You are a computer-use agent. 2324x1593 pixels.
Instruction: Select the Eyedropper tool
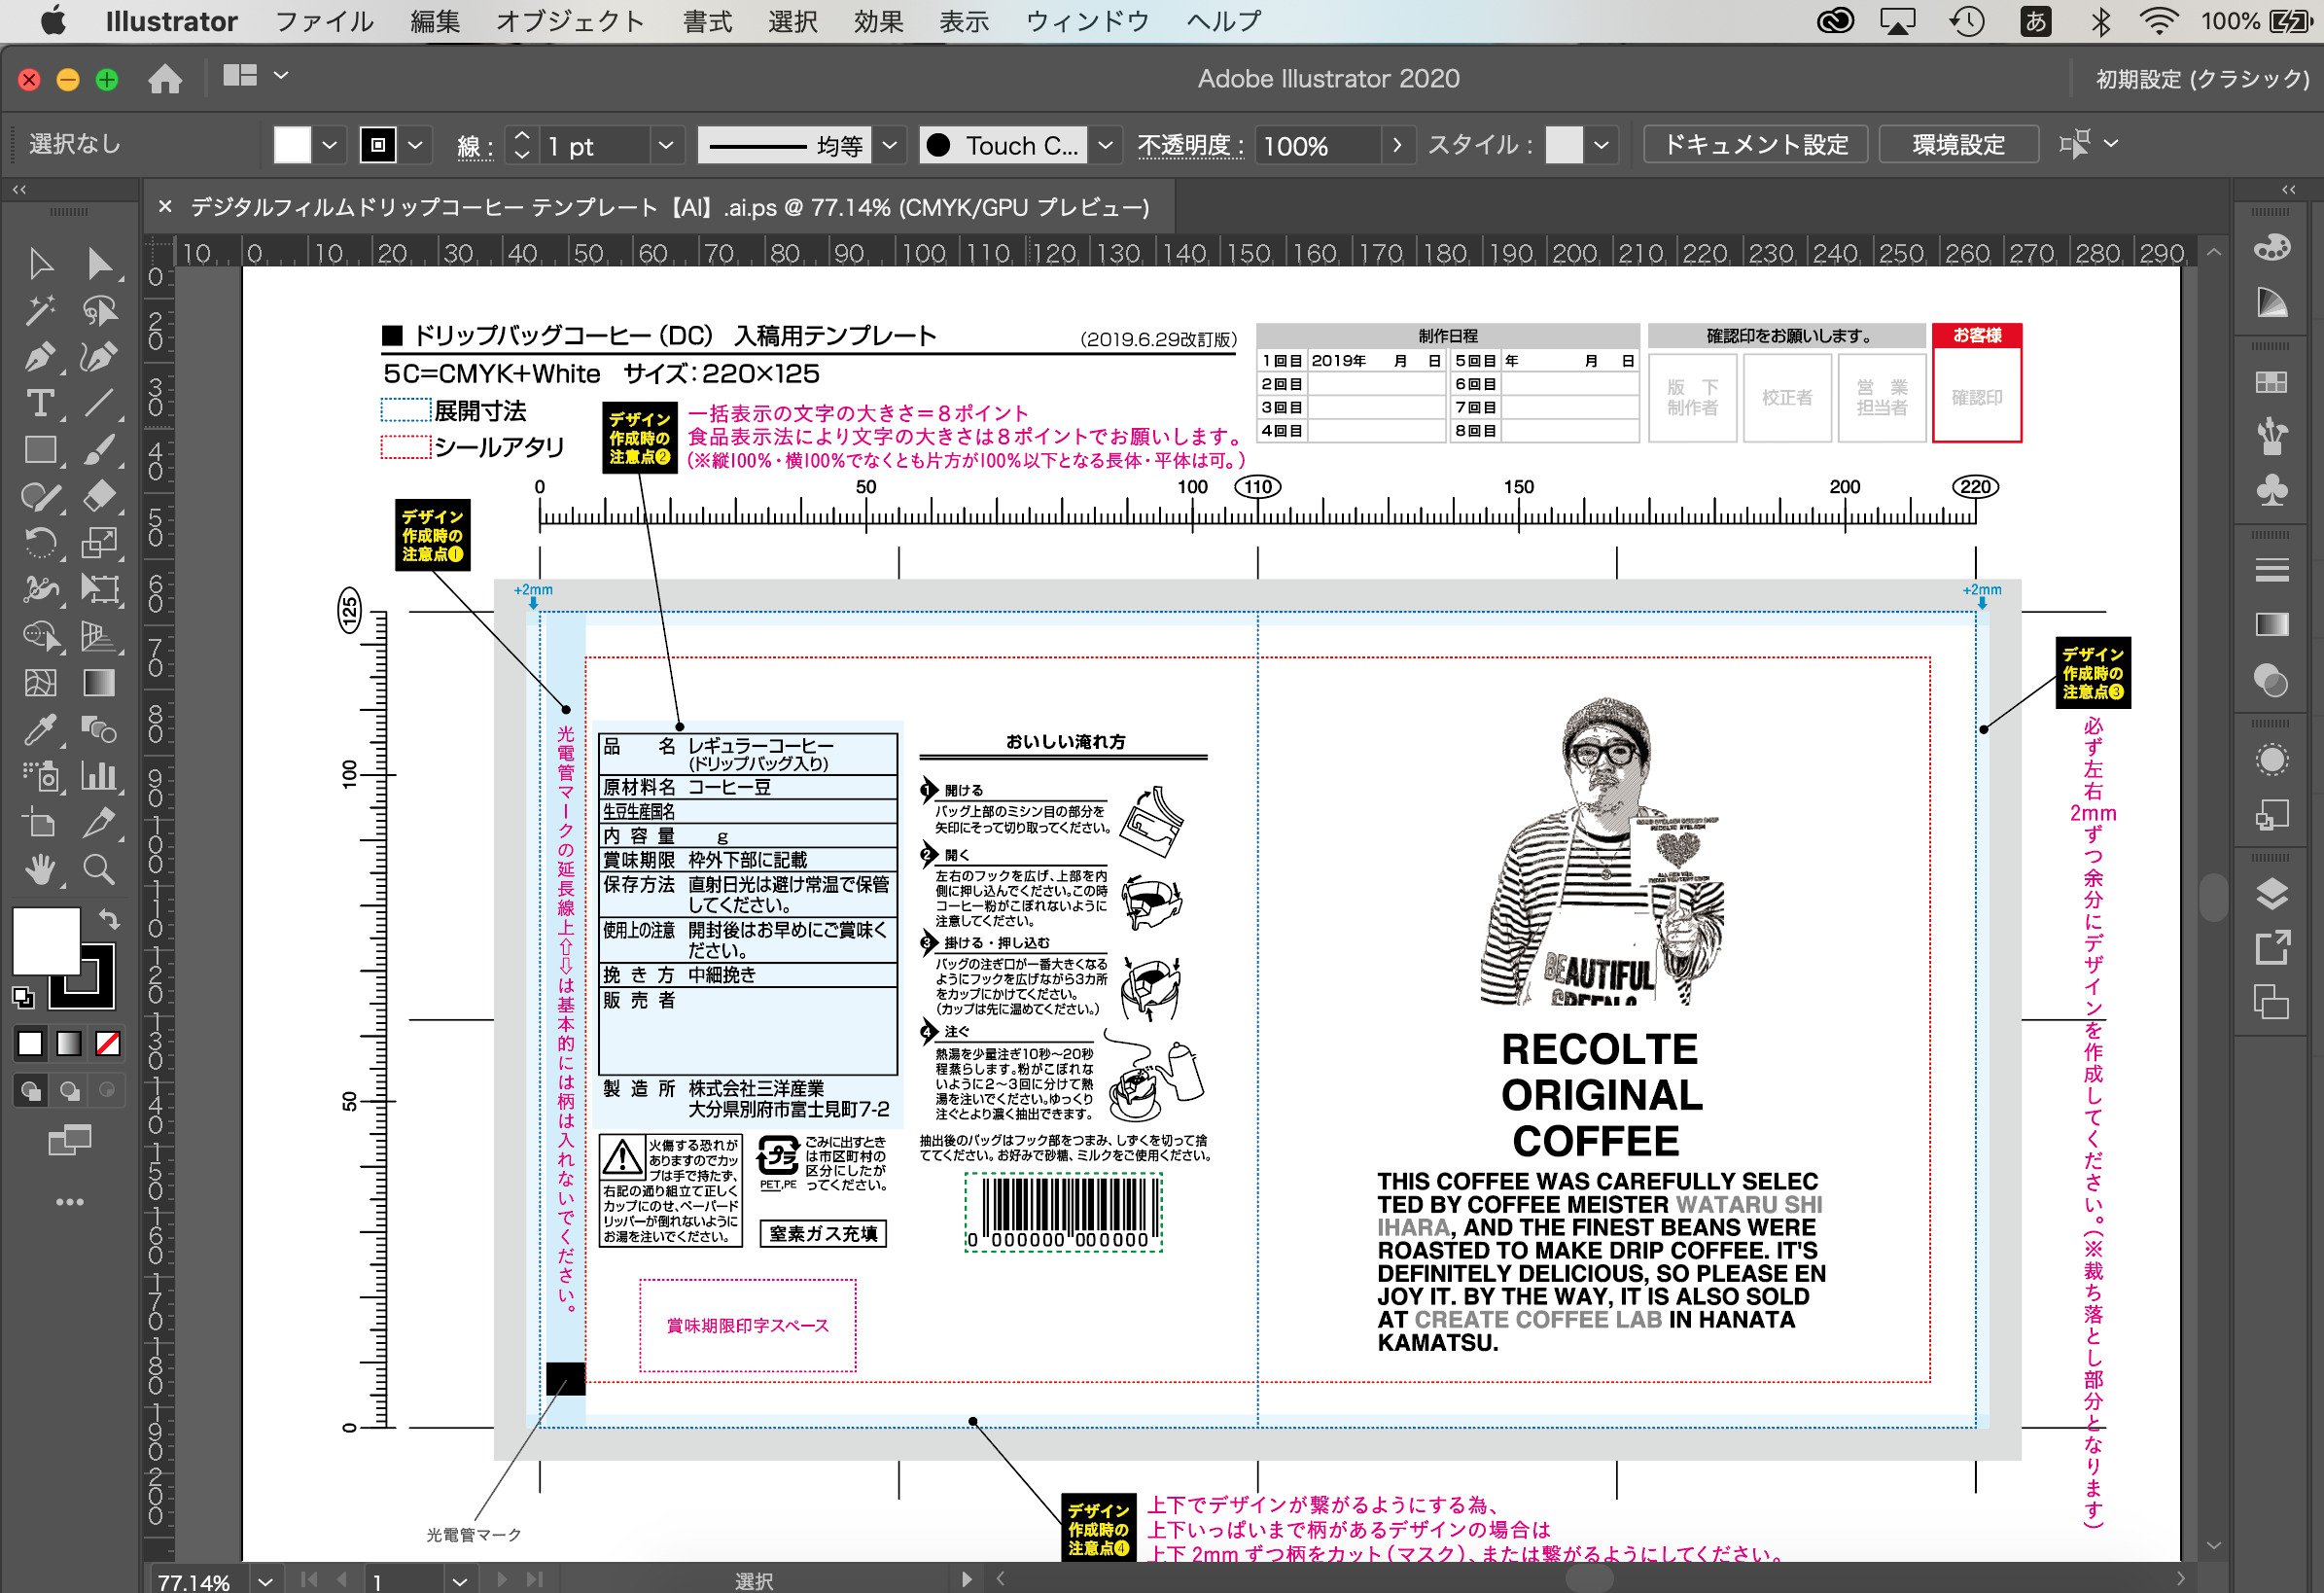pos(40,729)
